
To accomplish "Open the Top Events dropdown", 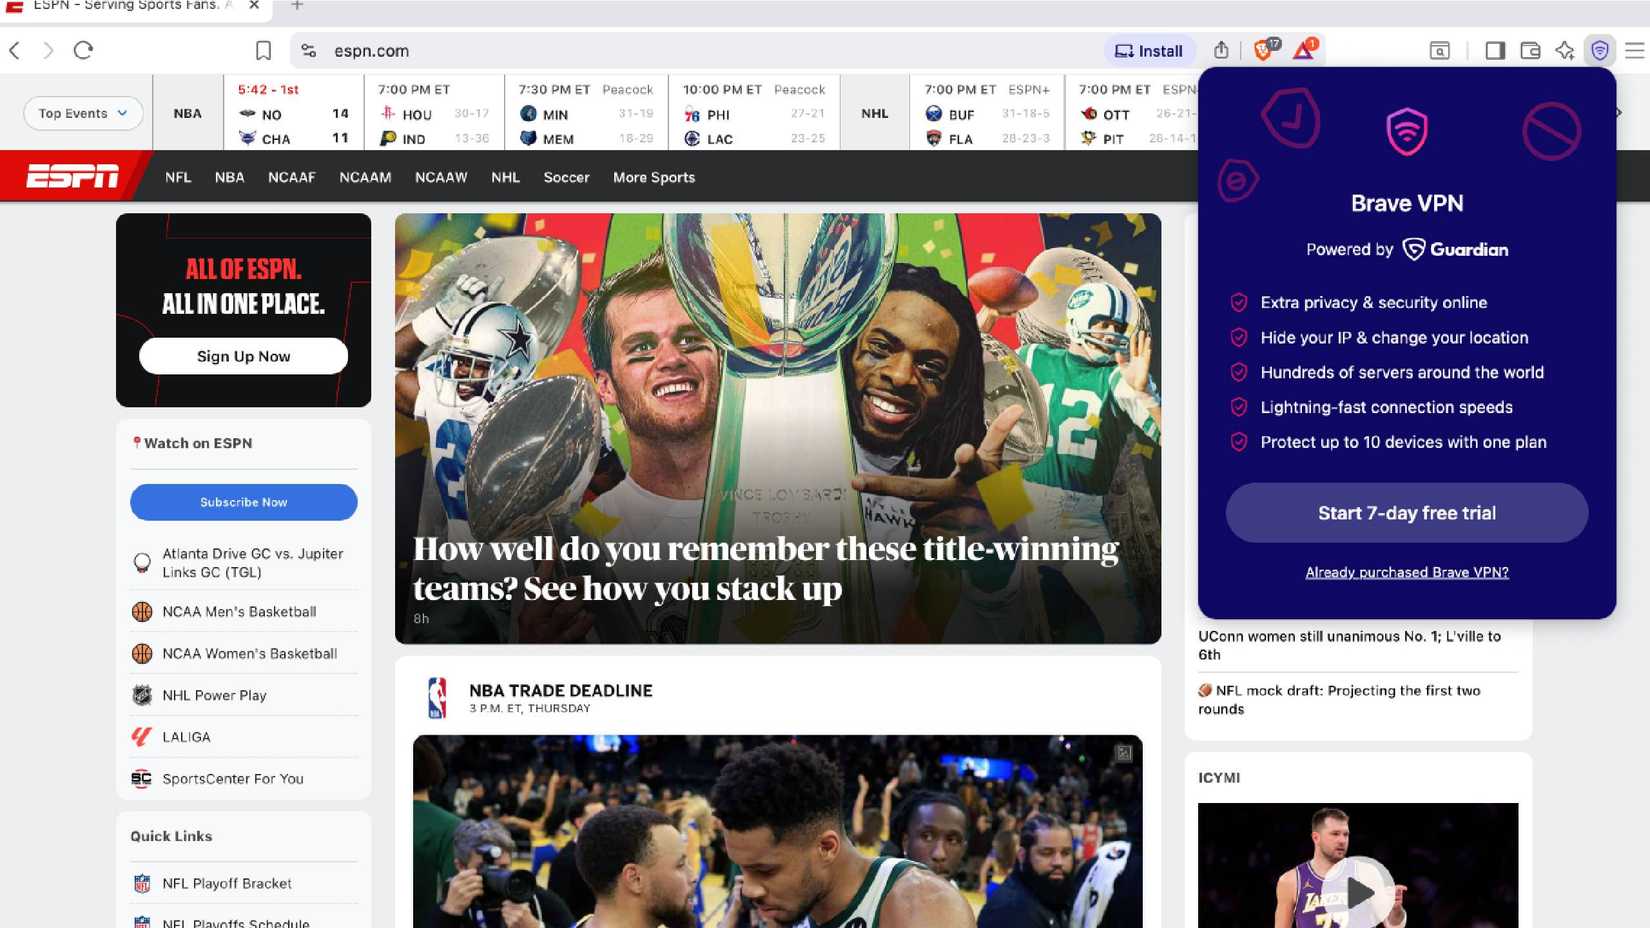I will click(81, 113).
